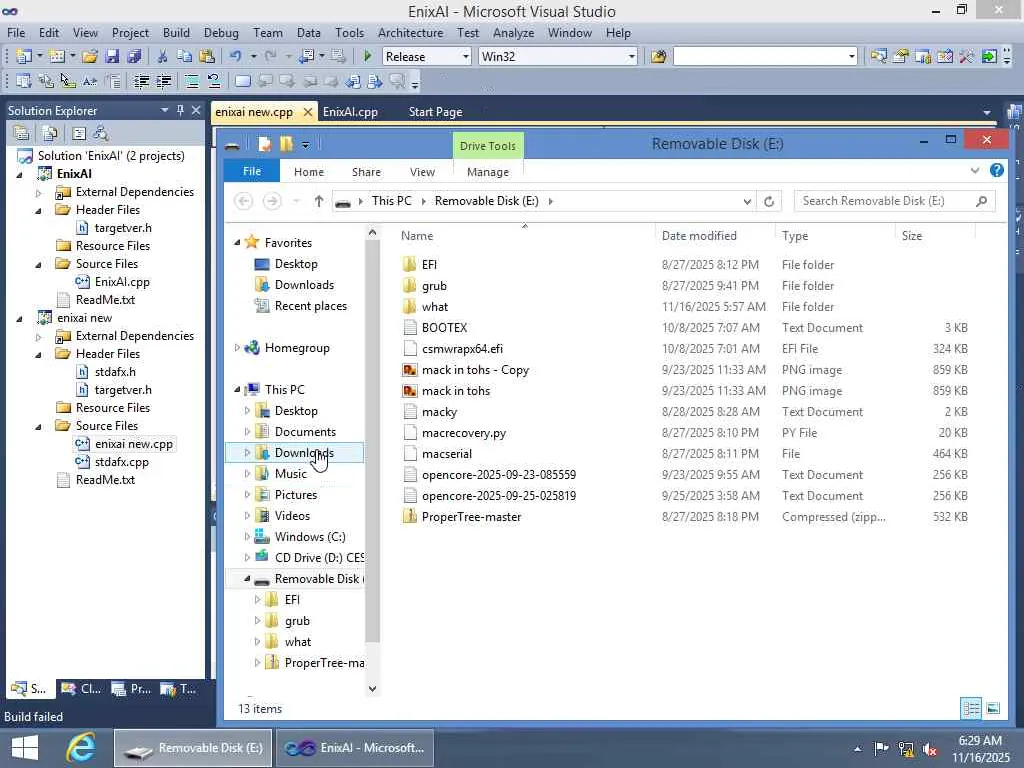Show All Files icon in Solution Explorer
The width and height of the screenshot is (1024, 768).
[50, 134]
